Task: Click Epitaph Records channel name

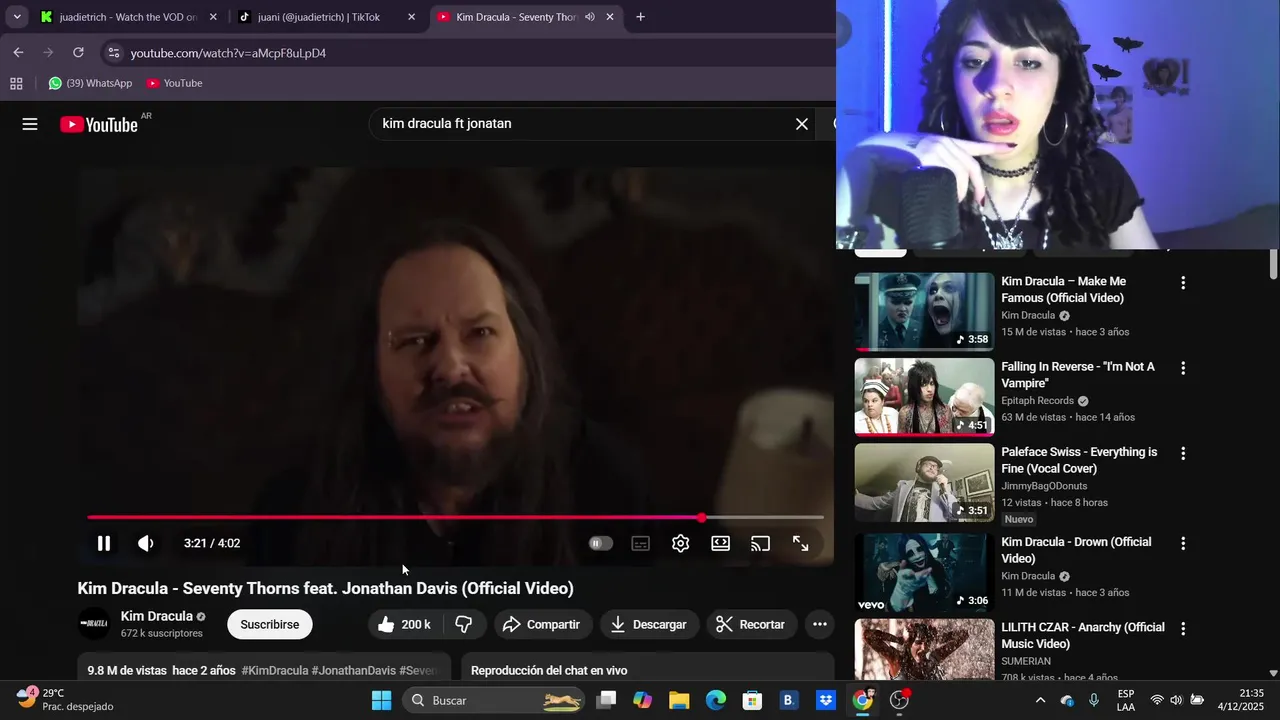Action: (x=1037, y=401)
